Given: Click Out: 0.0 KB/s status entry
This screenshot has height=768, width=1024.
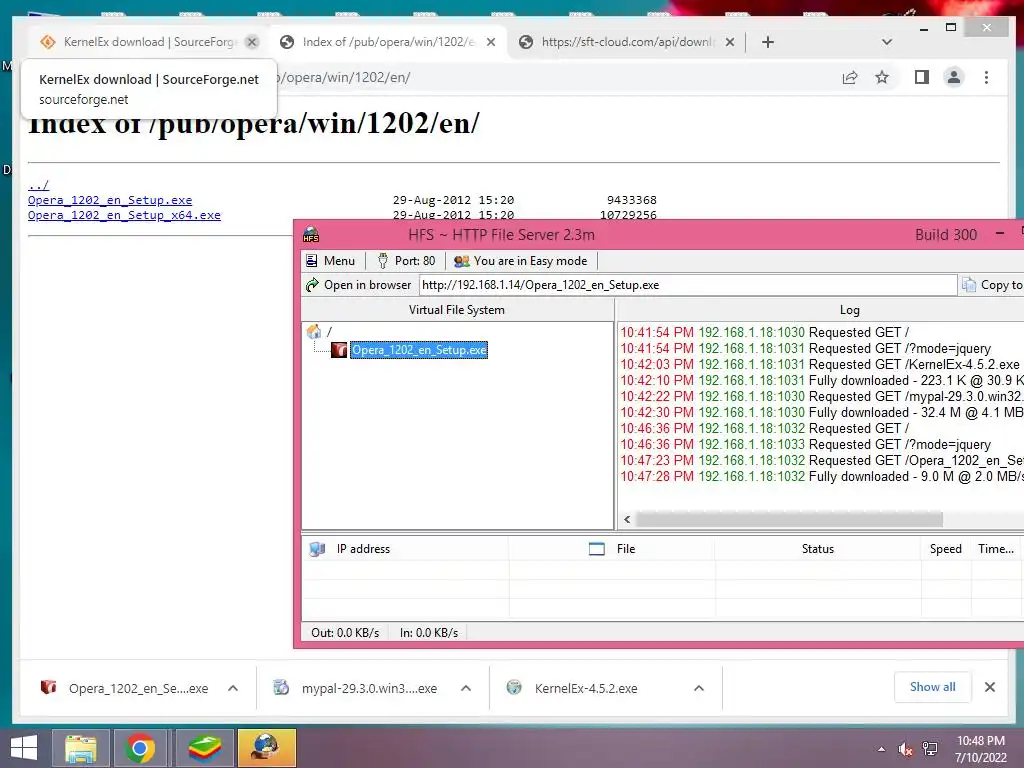Looking at the screenshot, I should (345, 633).
